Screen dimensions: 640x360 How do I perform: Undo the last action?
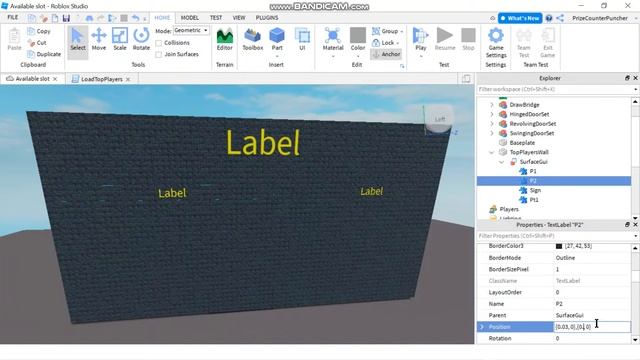pos(136,18)
